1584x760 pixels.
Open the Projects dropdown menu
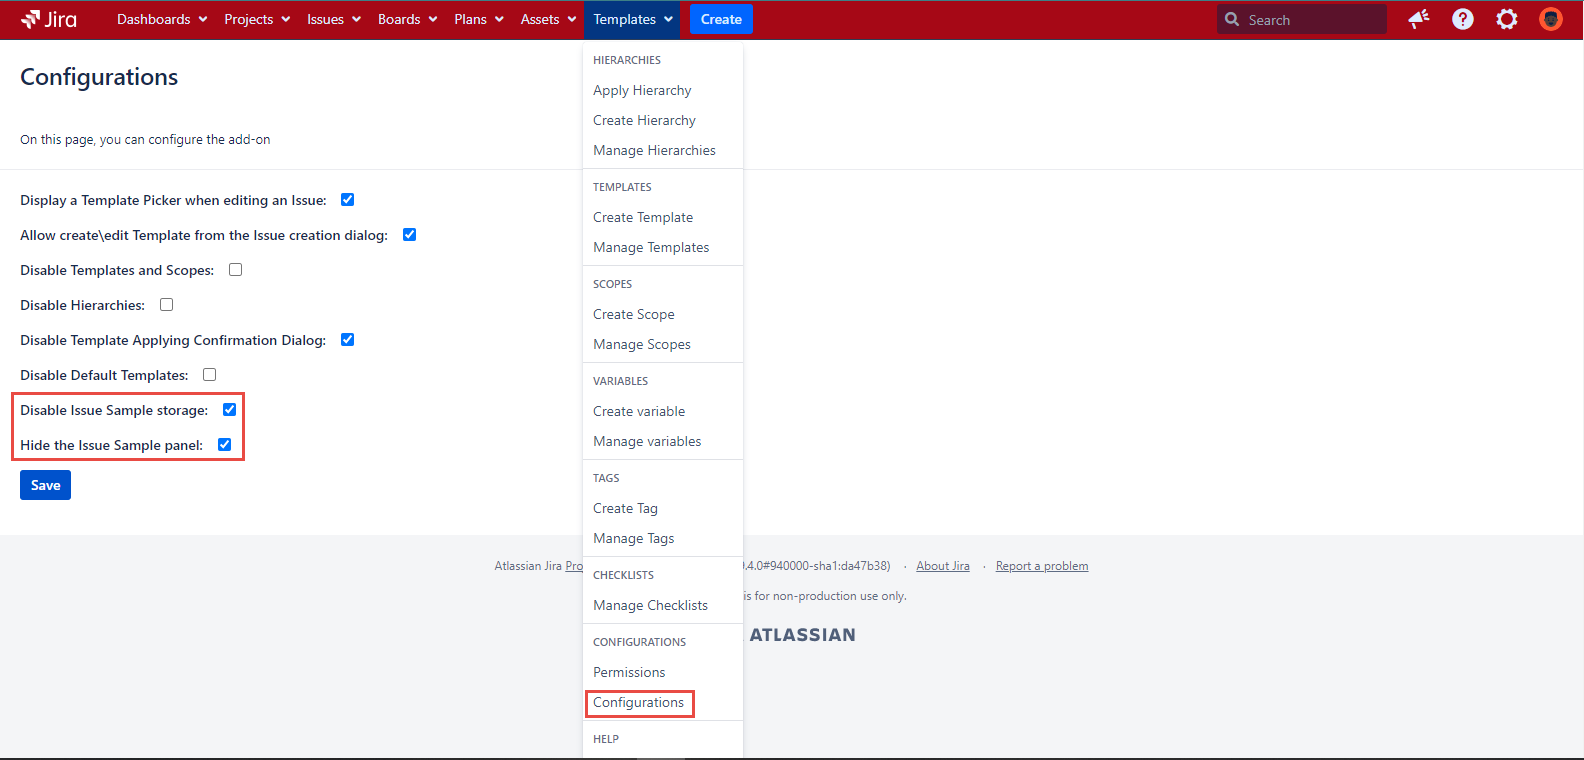pos(257,19)
